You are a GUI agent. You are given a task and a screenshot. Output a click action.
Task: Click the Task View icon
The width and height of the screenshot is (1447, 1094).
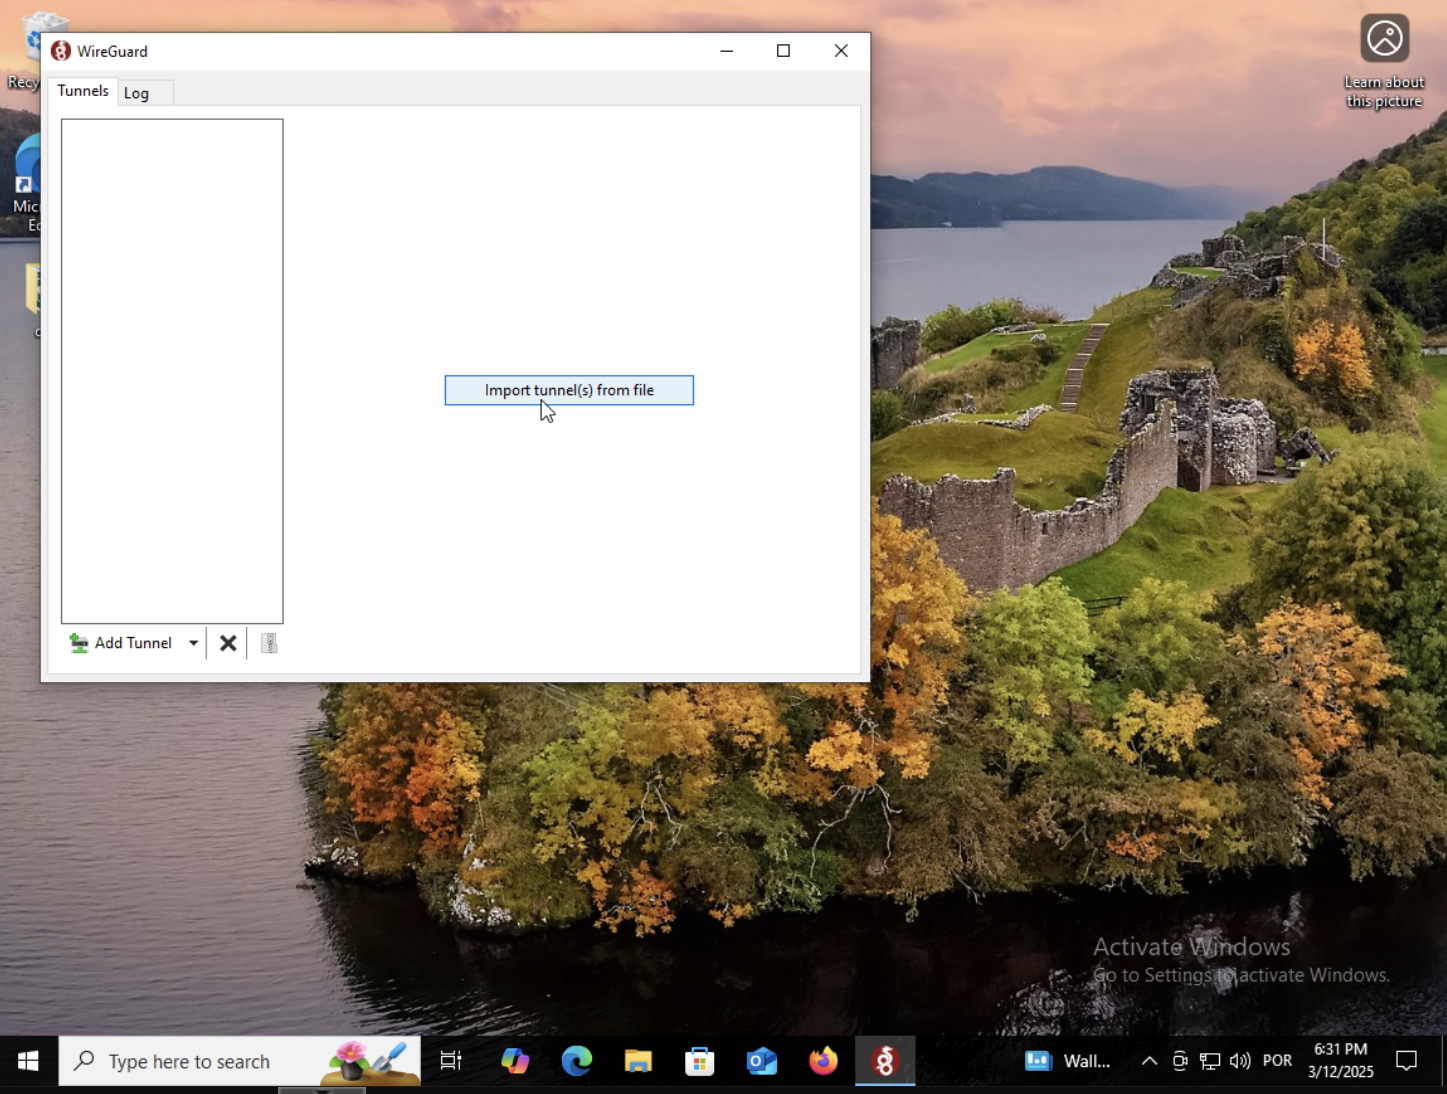[x=451, y=1061]
